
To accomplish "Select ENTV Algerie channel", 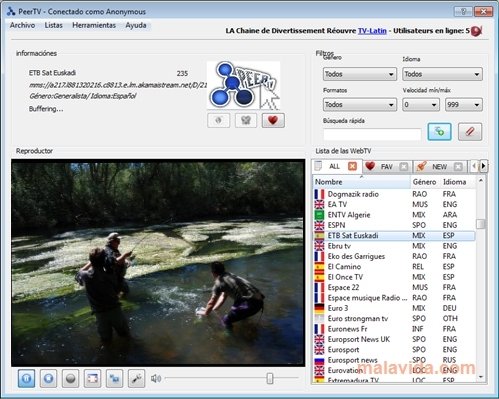I will click(x=394, y=215).
